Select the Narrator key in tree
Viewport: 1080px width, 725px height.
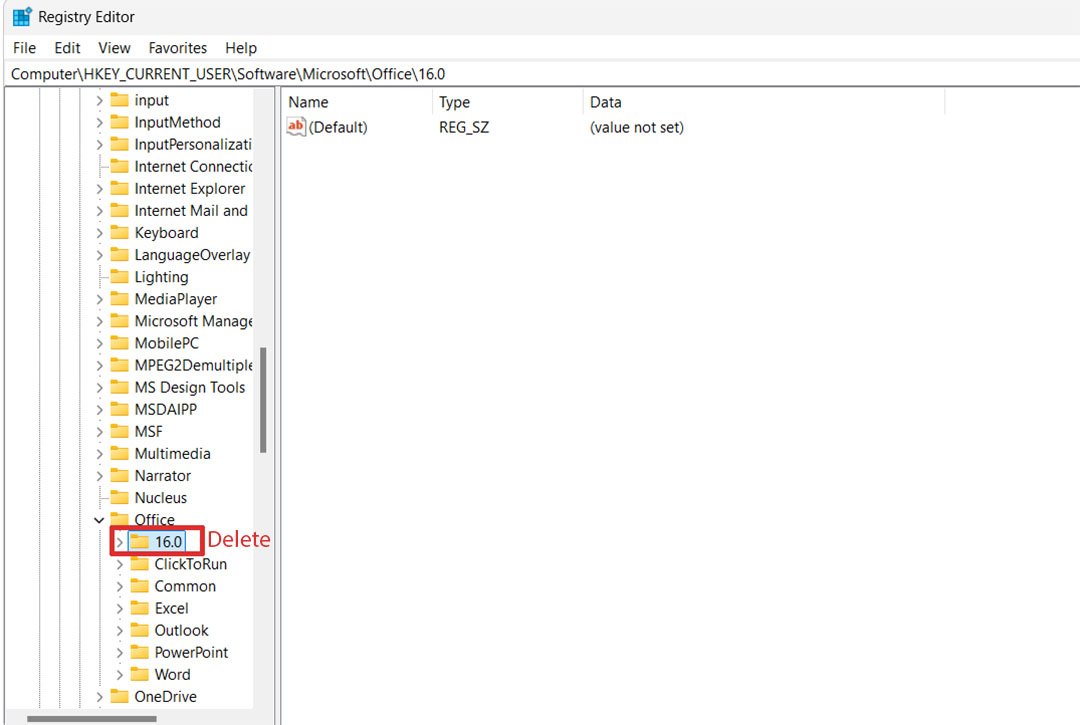pos(162,476)
